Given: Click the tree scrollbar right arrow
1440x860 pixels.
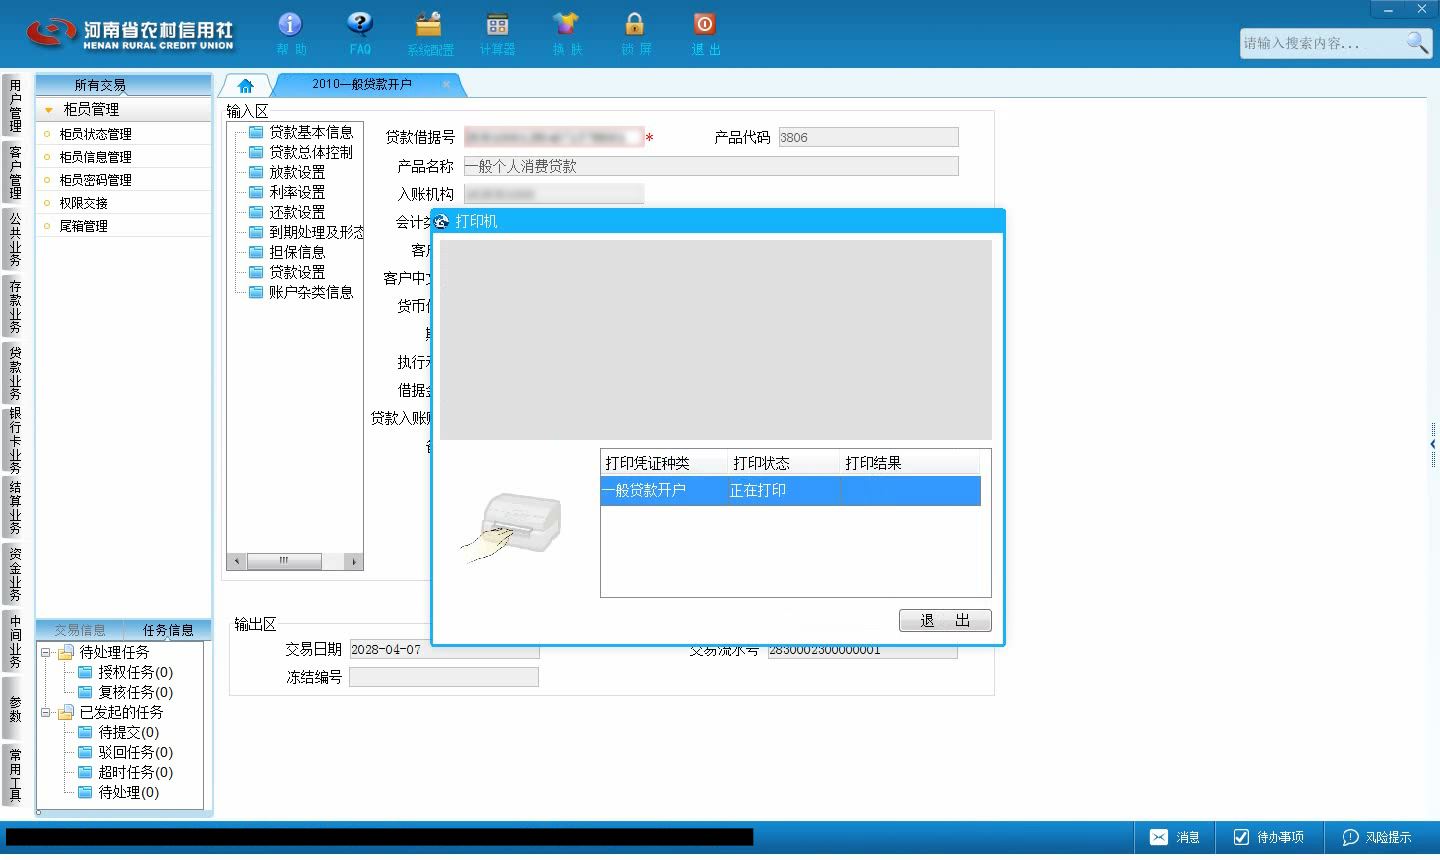Looking at the screenshot, I should (x=354, y=561).
